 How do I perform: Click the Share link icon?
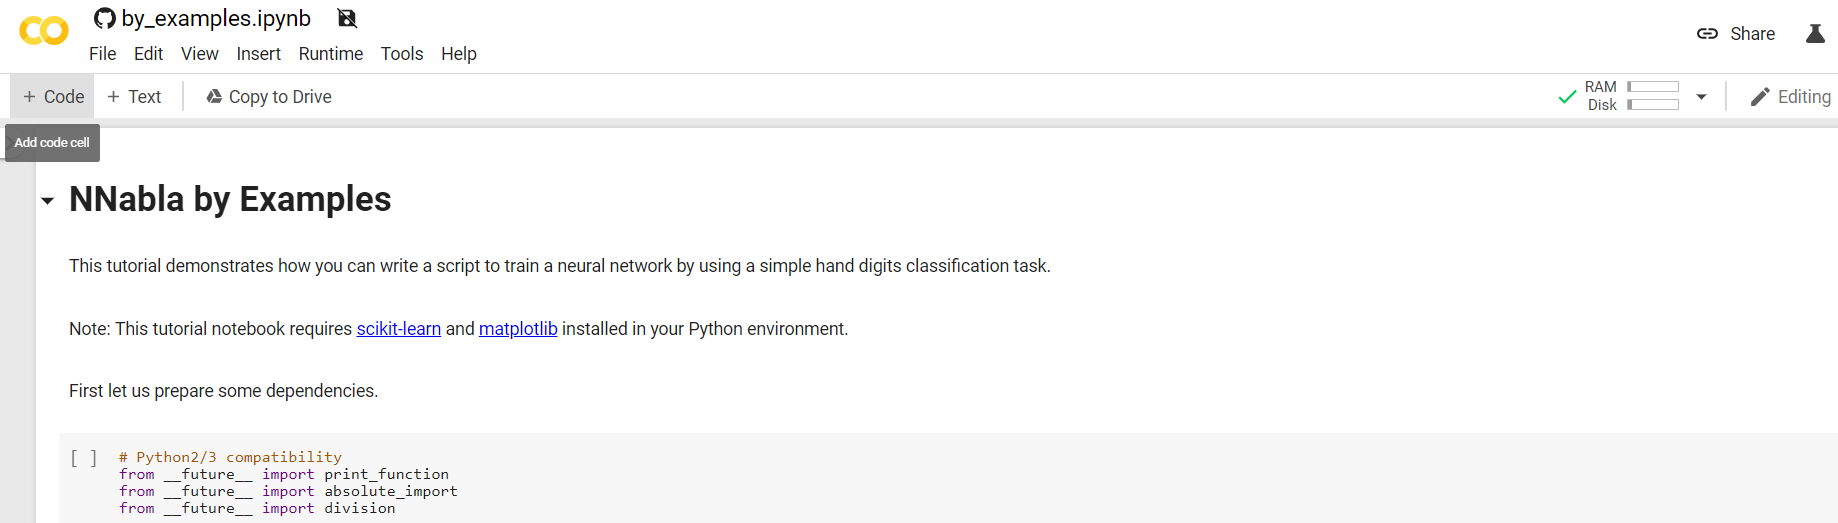click(x=1707, y=34)
